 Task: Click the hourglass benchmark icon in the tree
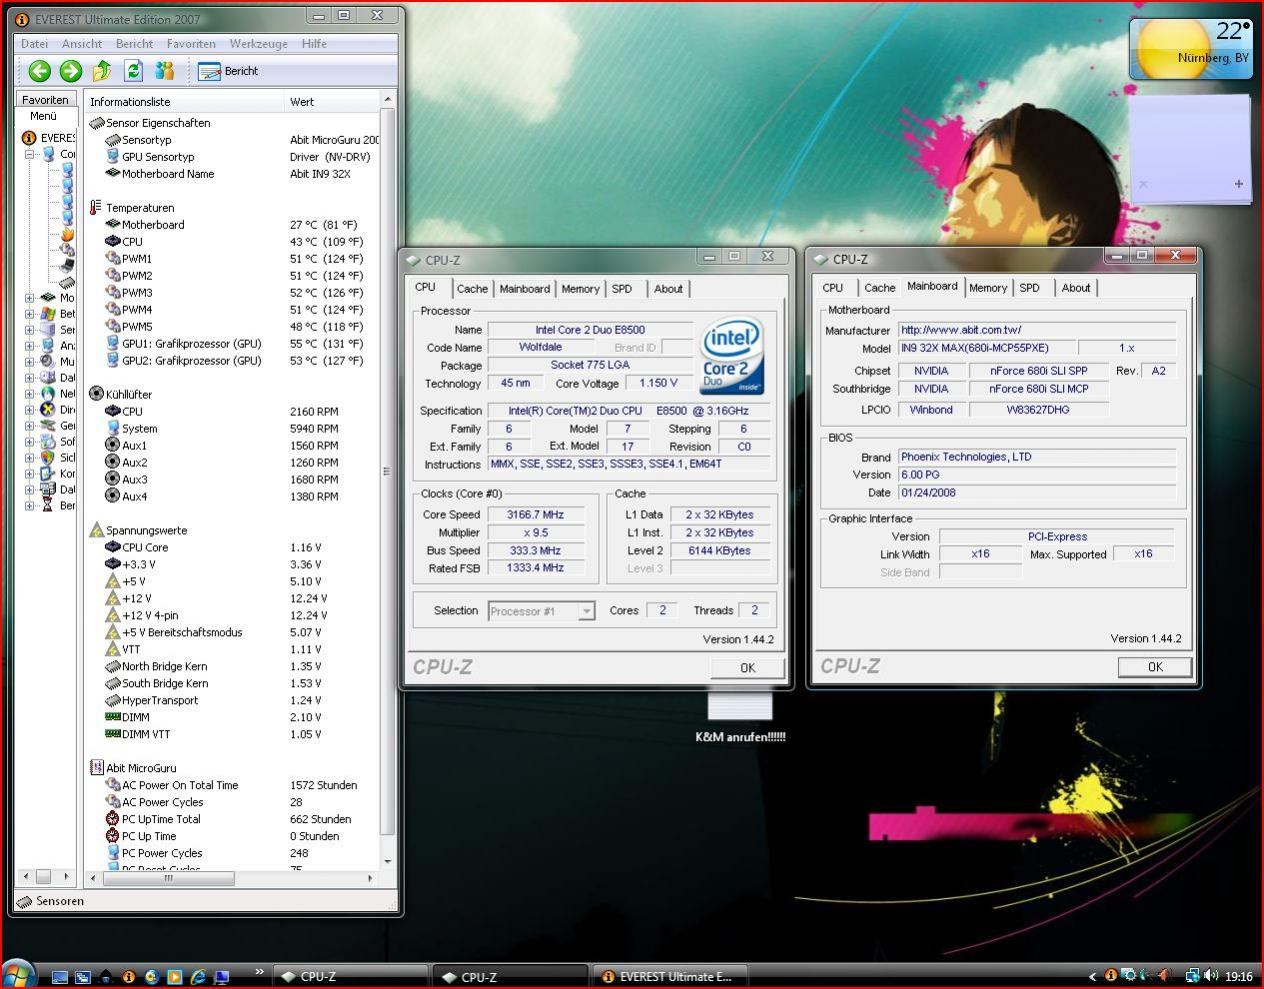[47, 506]
